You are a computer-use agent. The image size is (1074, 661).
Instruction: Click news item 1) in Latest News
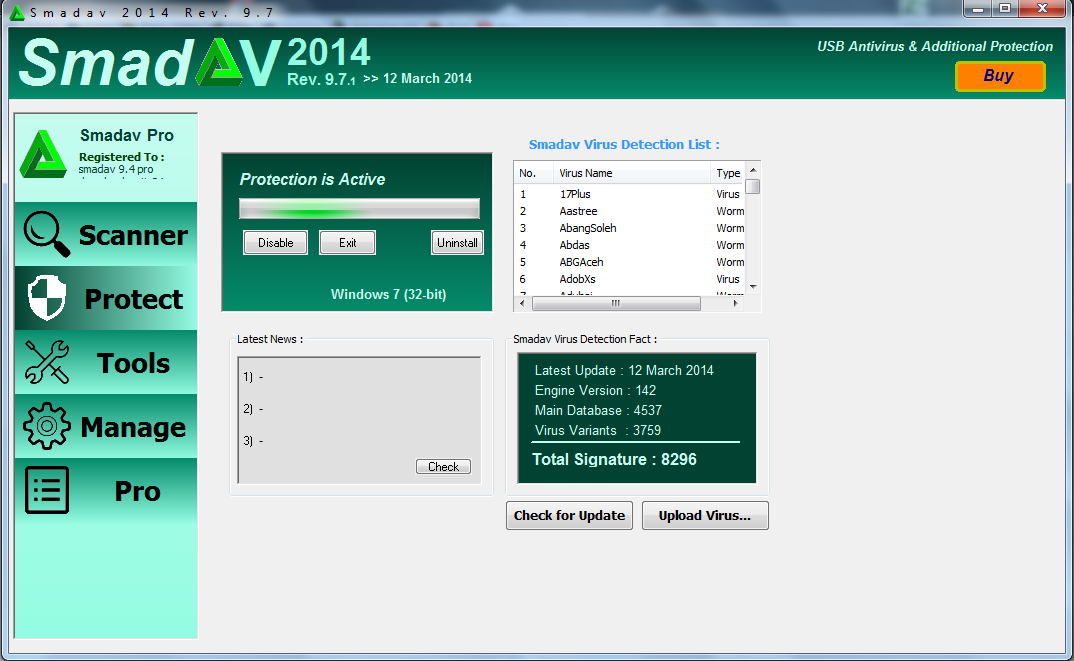click(x=253, y=377)
